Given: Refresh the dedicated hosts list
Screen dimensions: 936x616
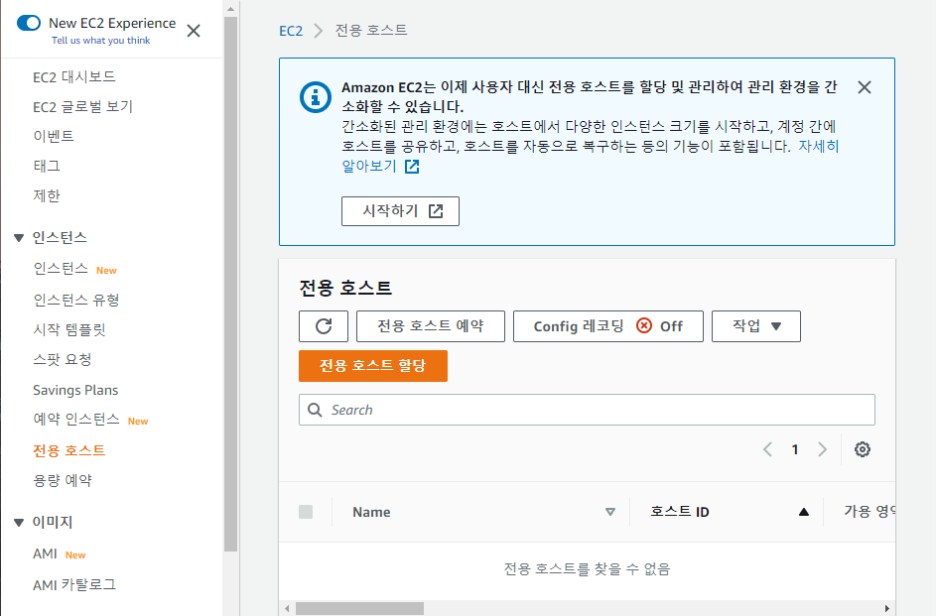Looking at the screenshot, I should [324, 326].
